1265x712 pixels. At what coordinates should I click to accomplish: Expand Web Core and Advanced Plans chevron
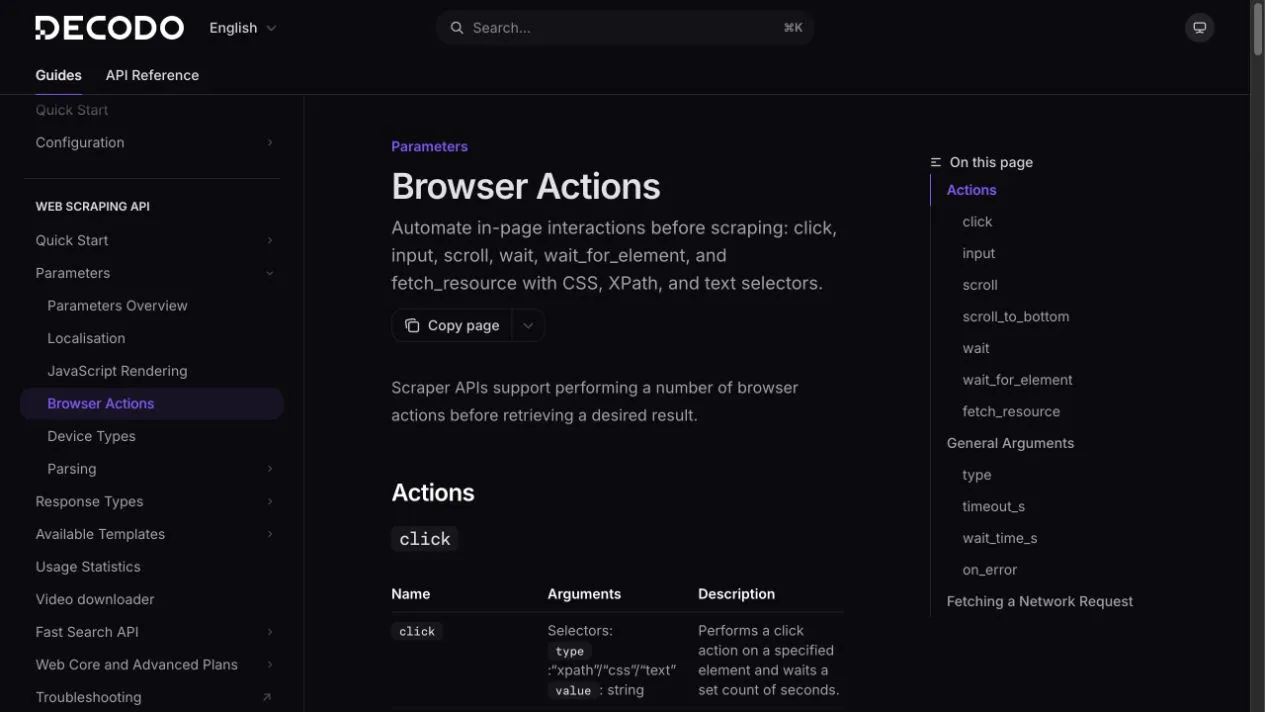point(270,665)
